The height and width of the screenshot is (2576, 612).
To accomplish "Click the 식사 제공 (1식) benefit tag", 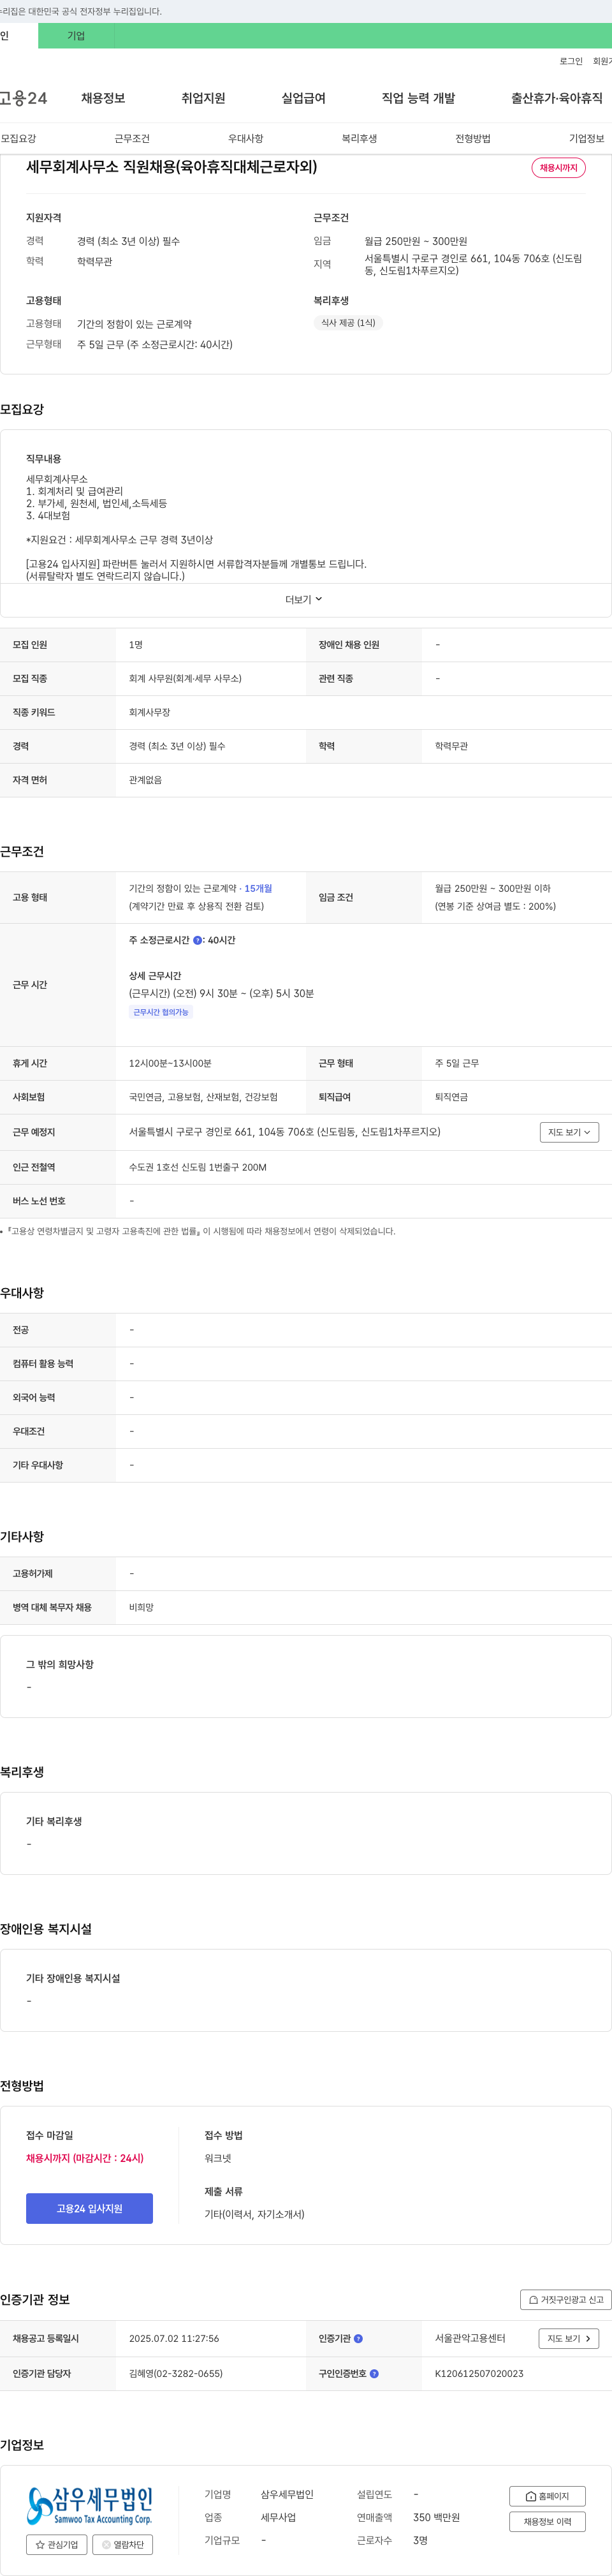I will [x=348, y=323].
